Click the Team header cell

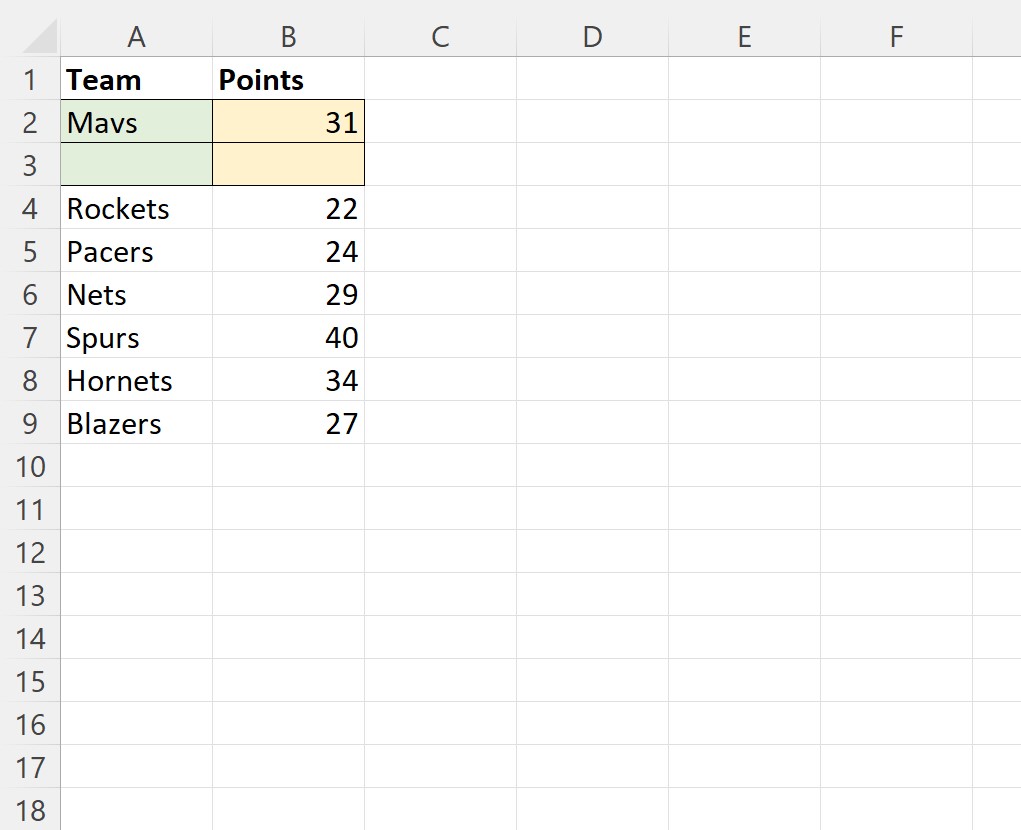point(136,79)
